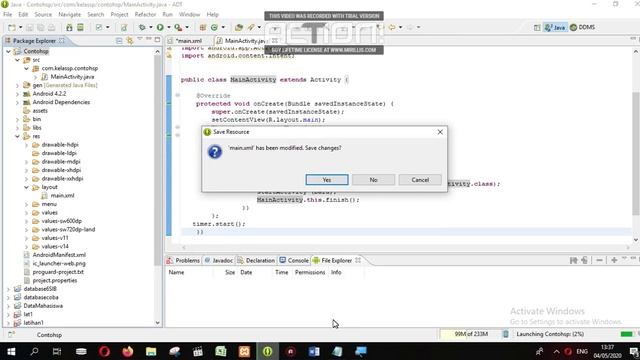This screenshot has width=640, height=360.
Task: Open the Debug dropdown arrow
Action: (150, 27)
